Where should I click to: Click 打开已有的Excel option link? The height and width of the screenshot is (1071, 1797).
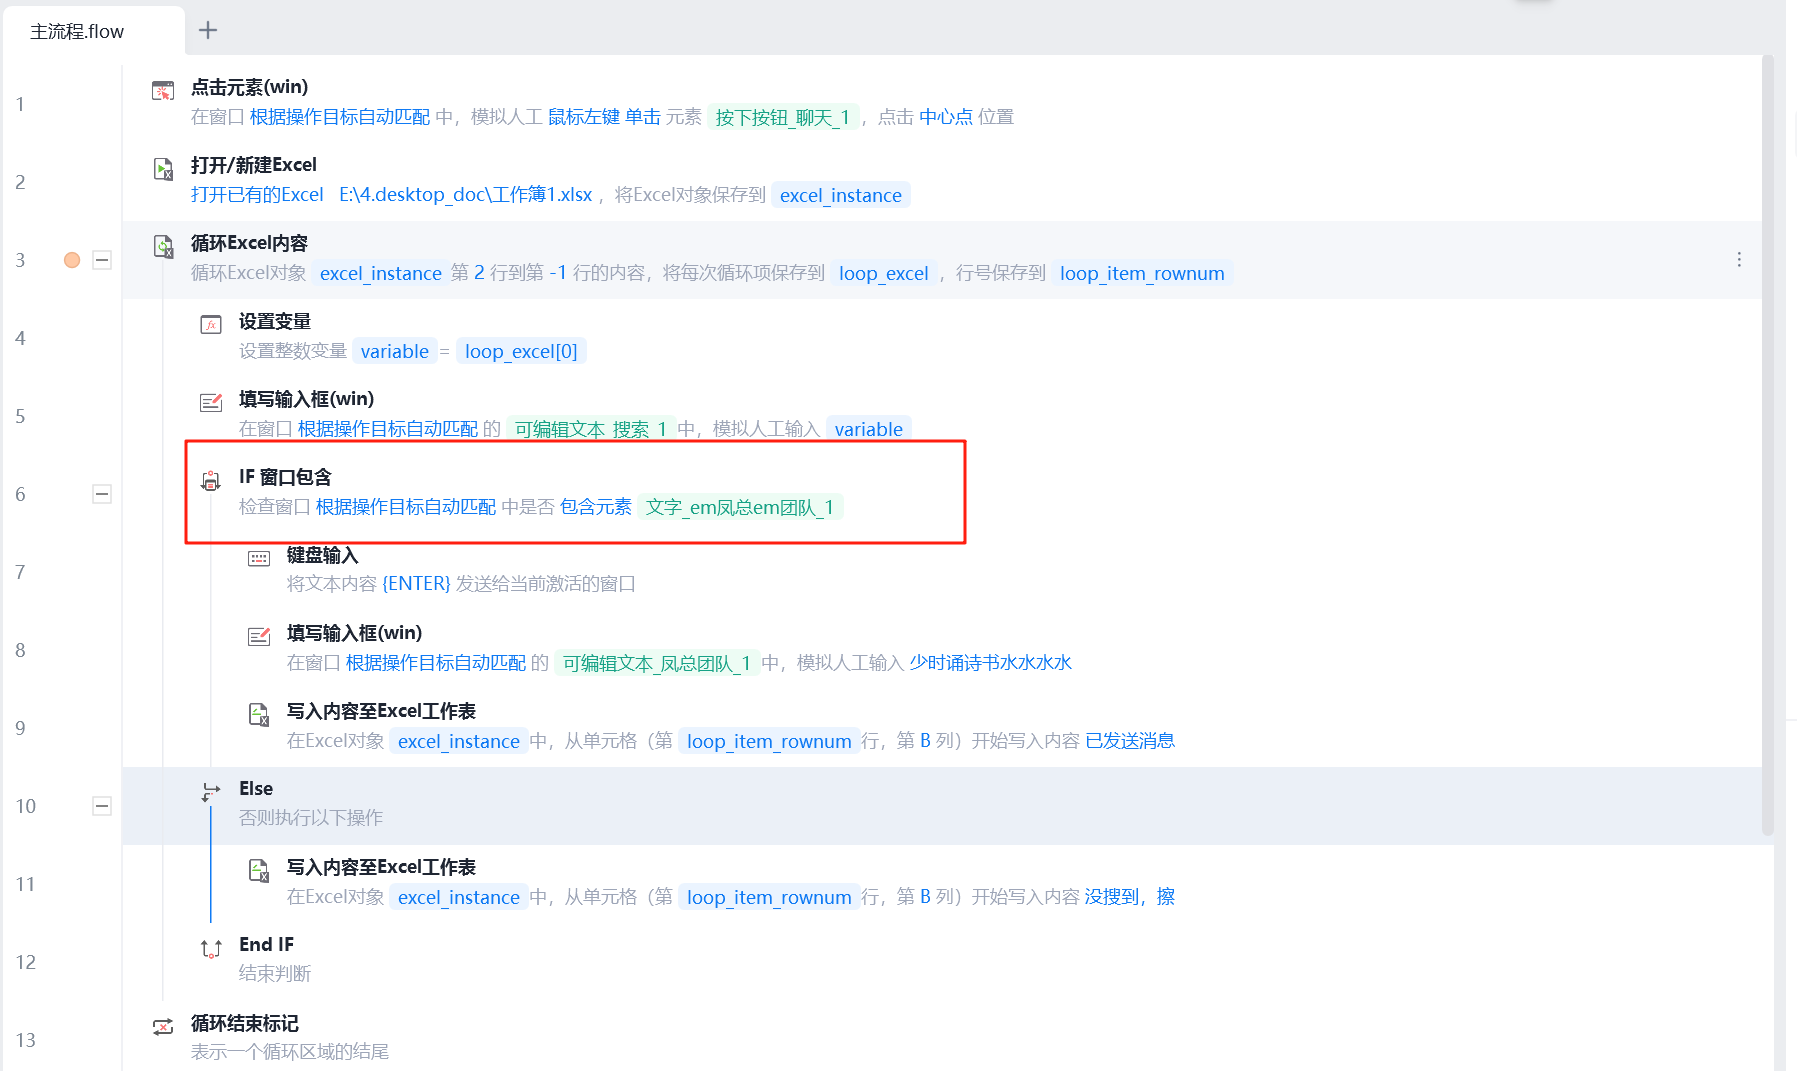coord(257,195)
